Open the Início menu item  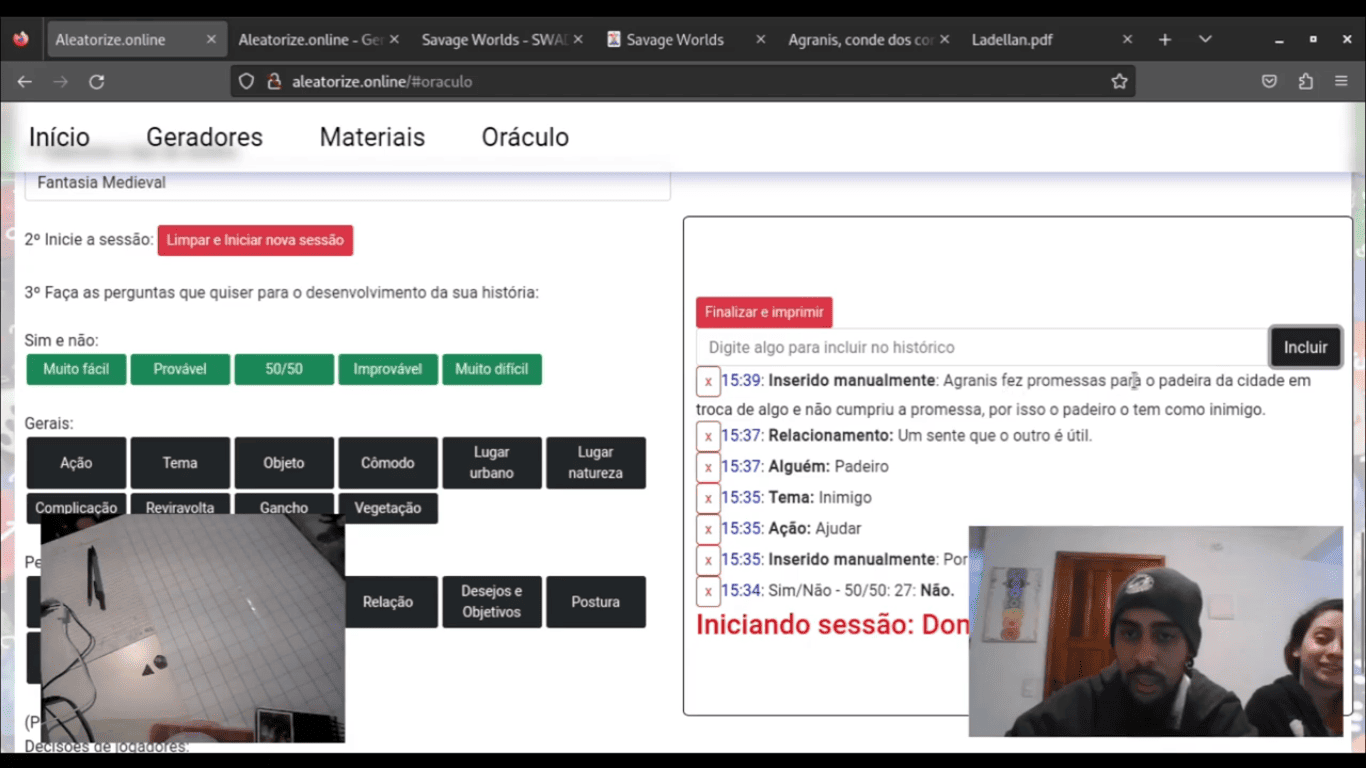[59, 137]
